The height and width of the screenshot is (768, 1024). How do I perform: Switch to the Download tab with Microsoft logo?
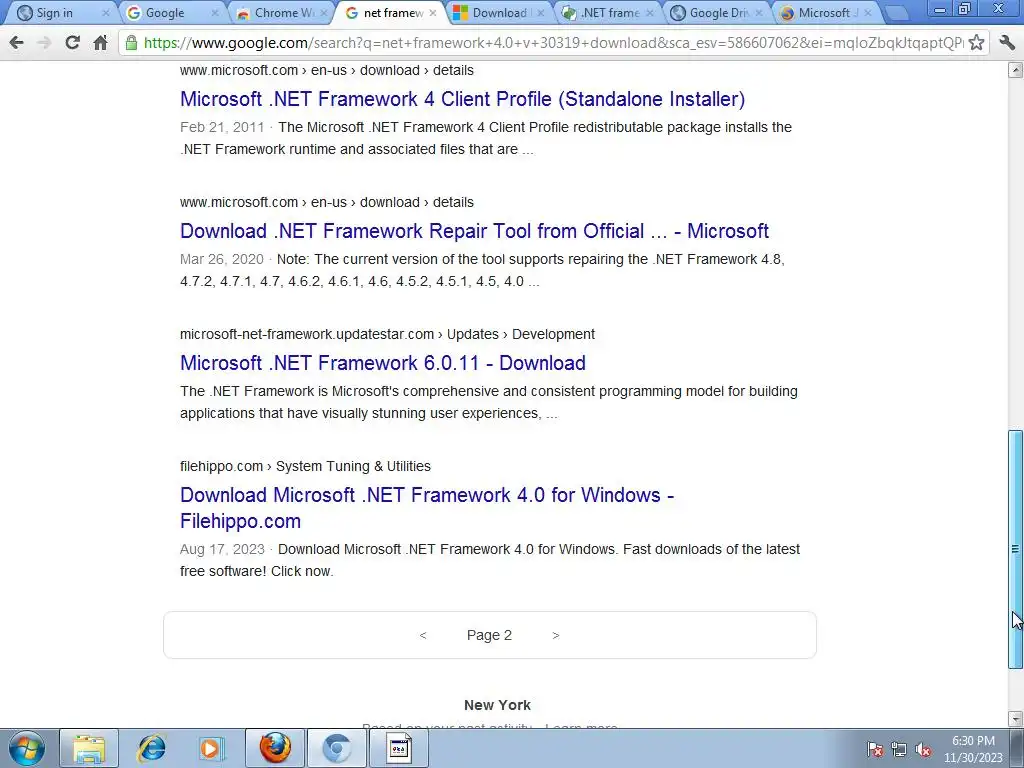tap(499, 12)
